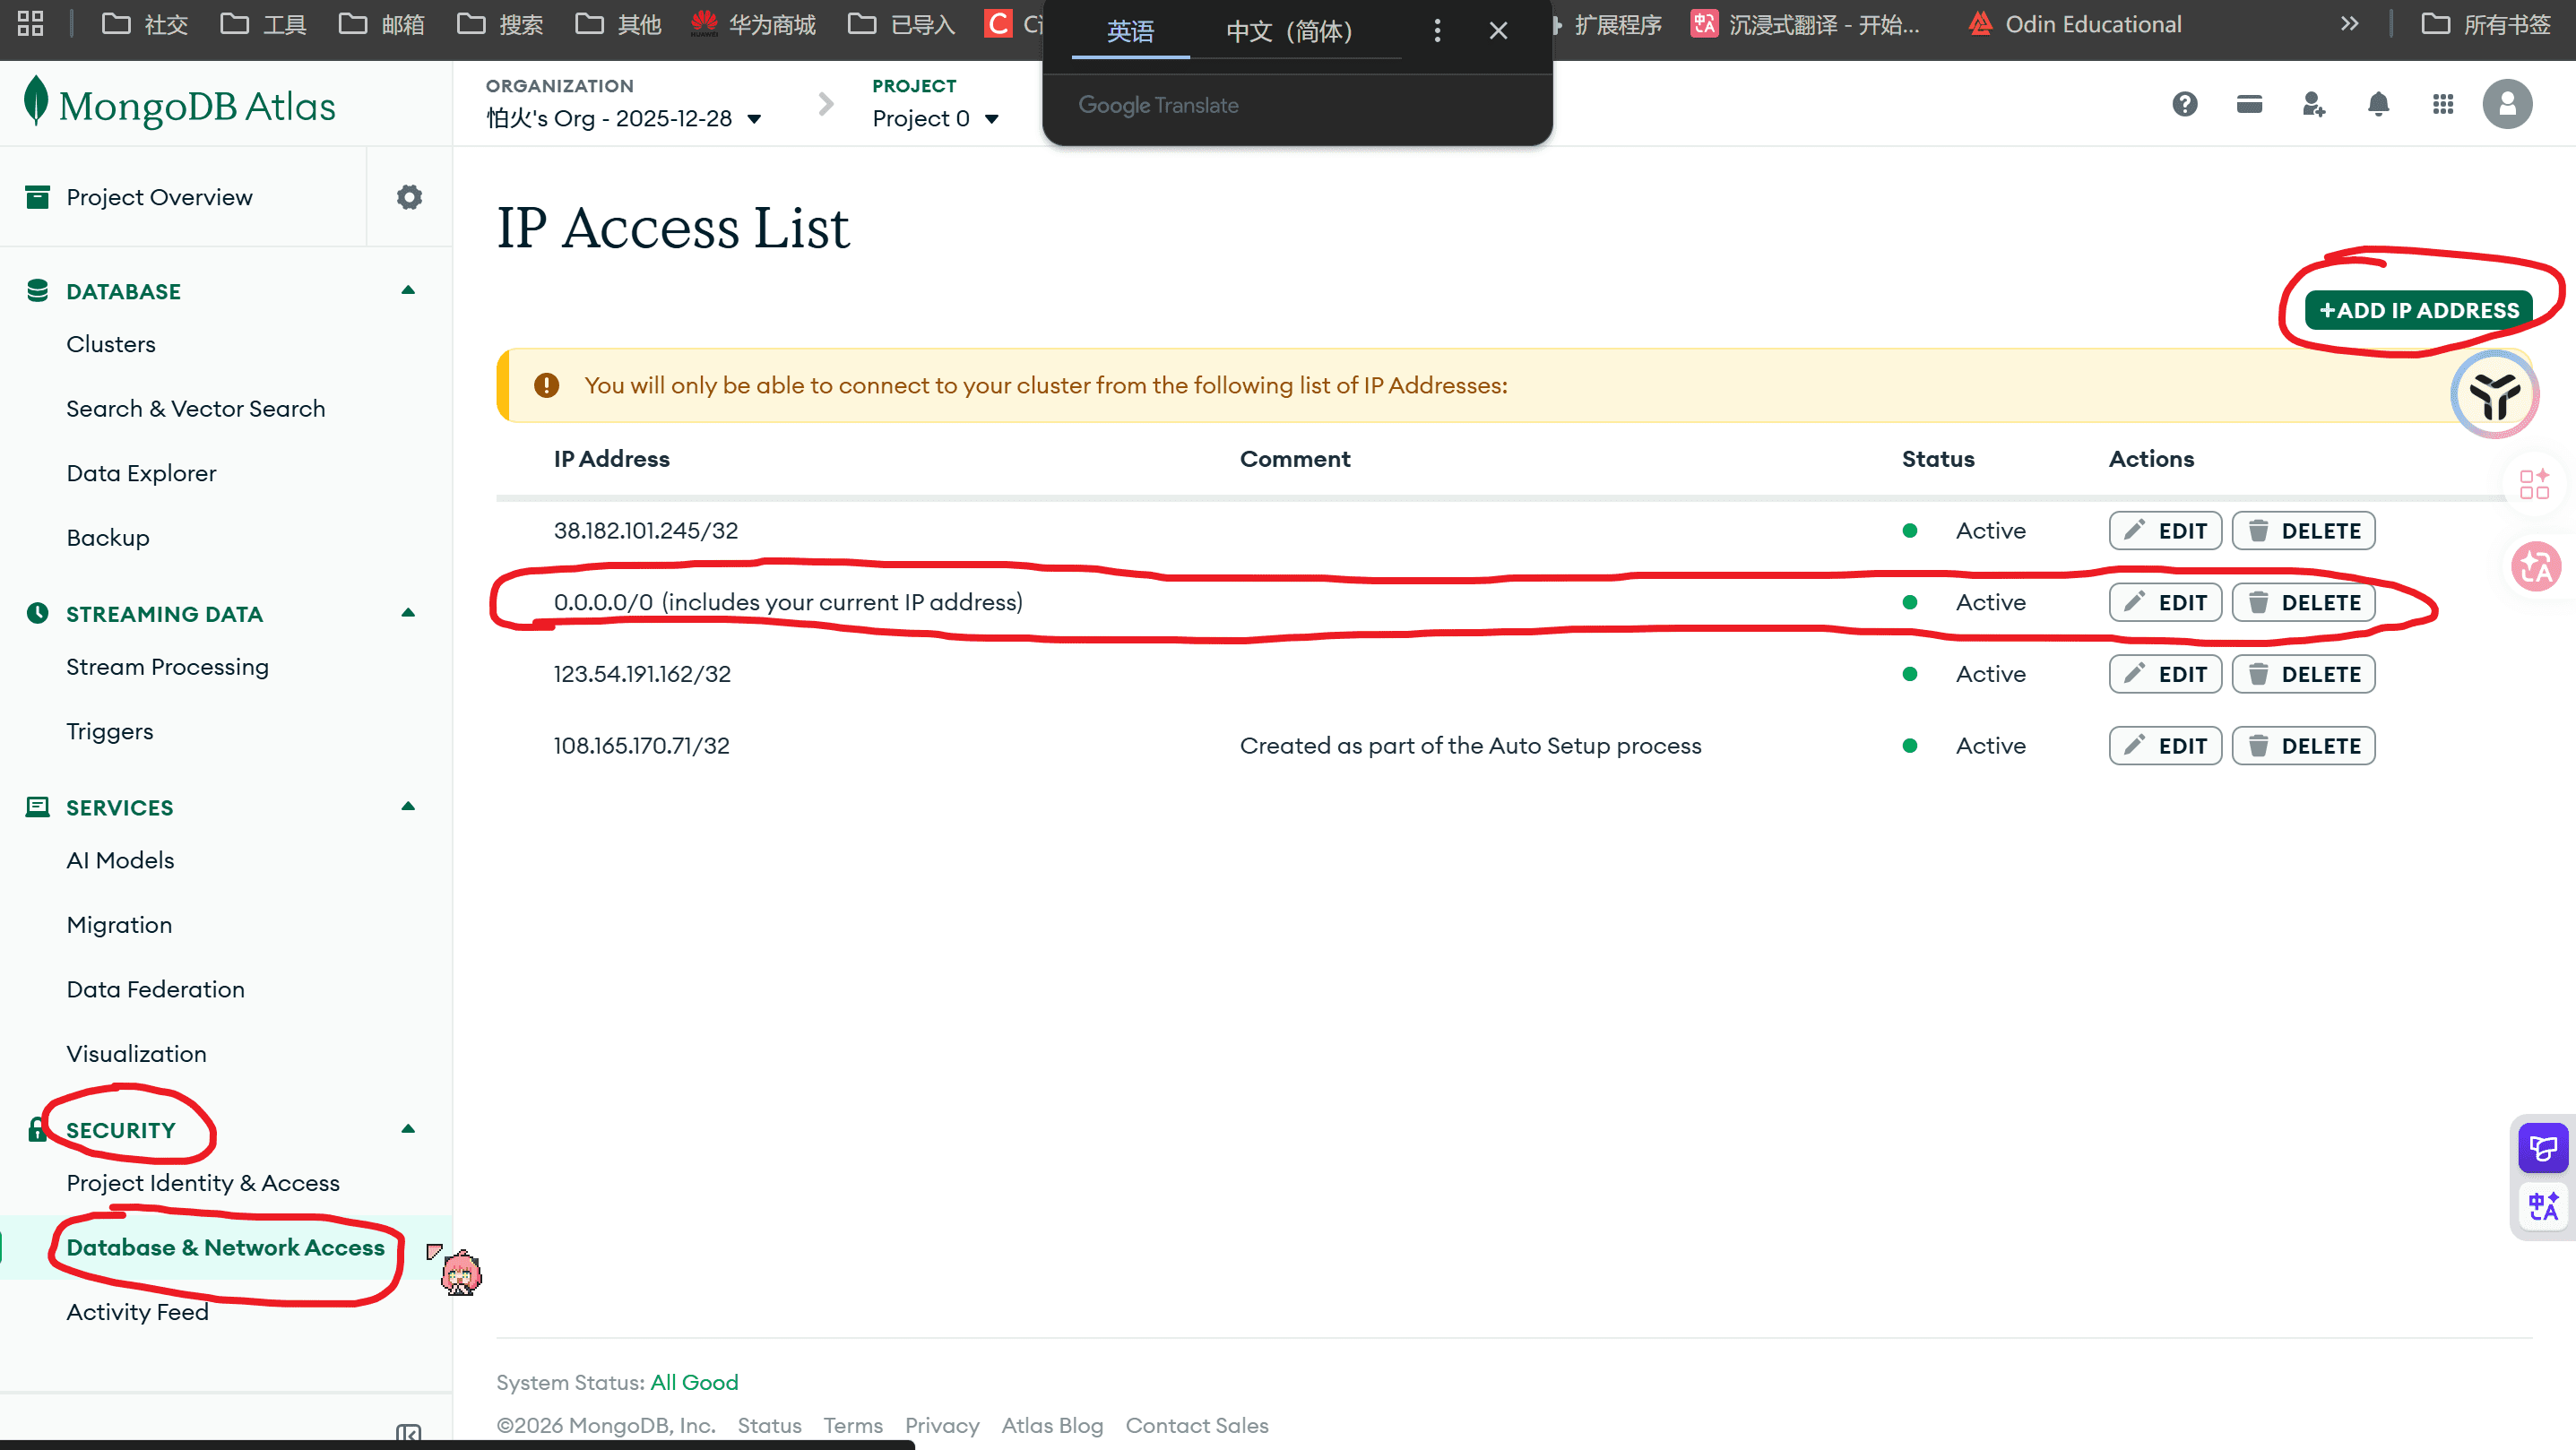The width and height of the screenshot is (2576, 1450).
Task: Delete the 0.0.0.0/0 entry
Action: [x=2303, y=602]
